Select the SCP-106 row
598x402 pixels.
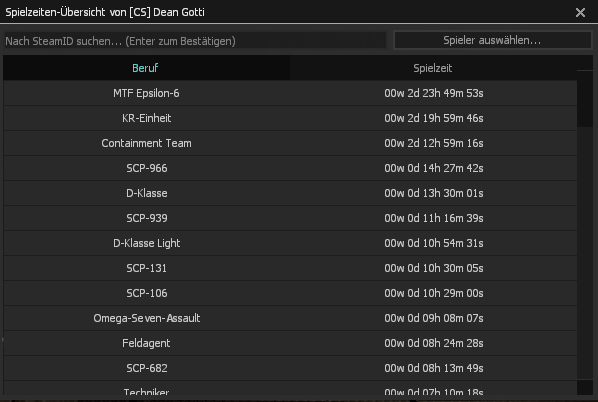click(290, 293)
